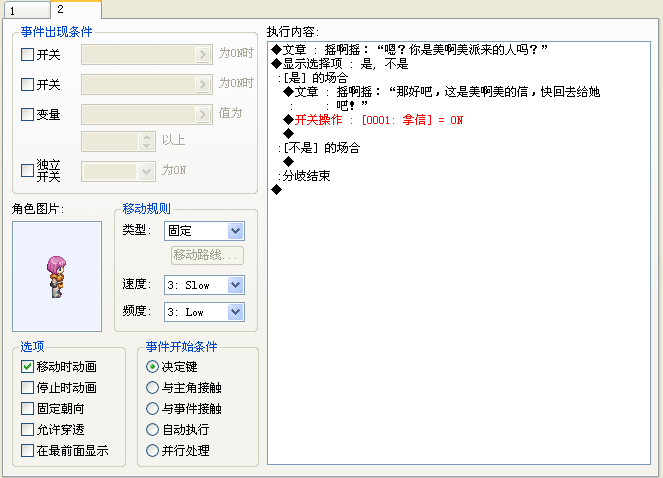Image resolution: width=663 pixels, height=478 pixels.
Task: Select 并行处理 start condition
Action: [x=152, y=451]
